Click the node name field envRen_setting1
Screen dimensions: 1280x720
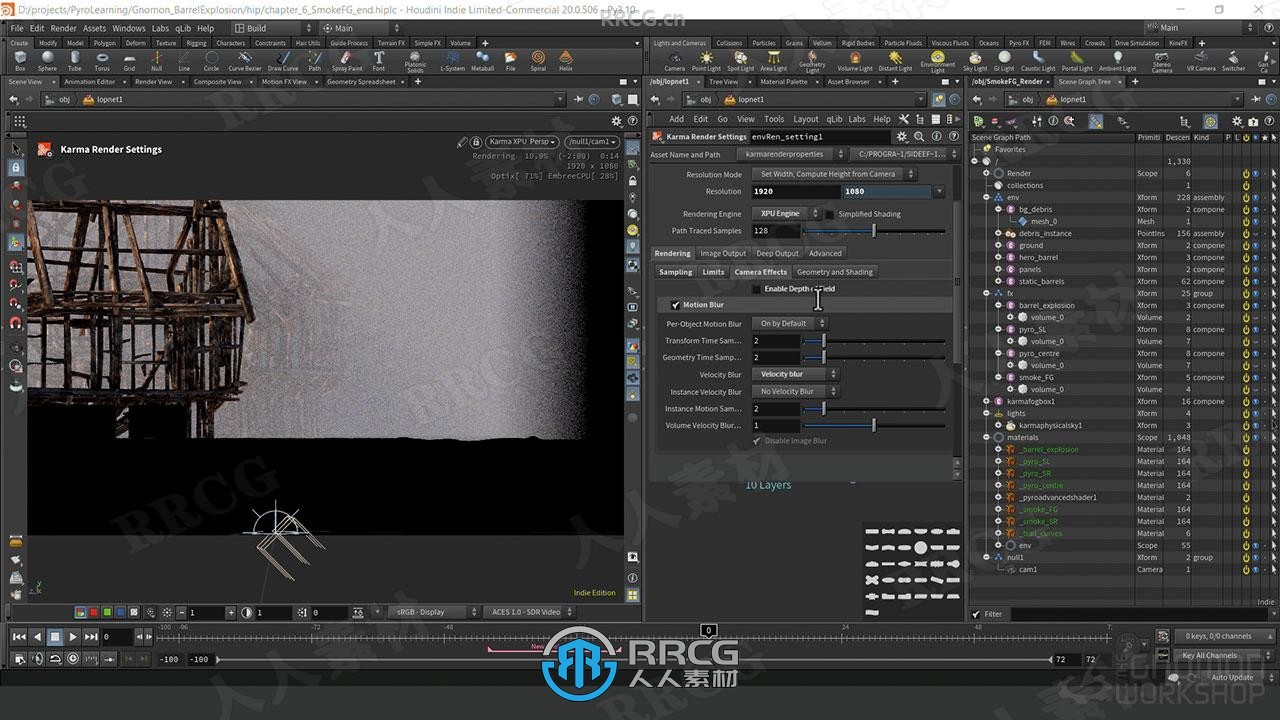(820, 136)
